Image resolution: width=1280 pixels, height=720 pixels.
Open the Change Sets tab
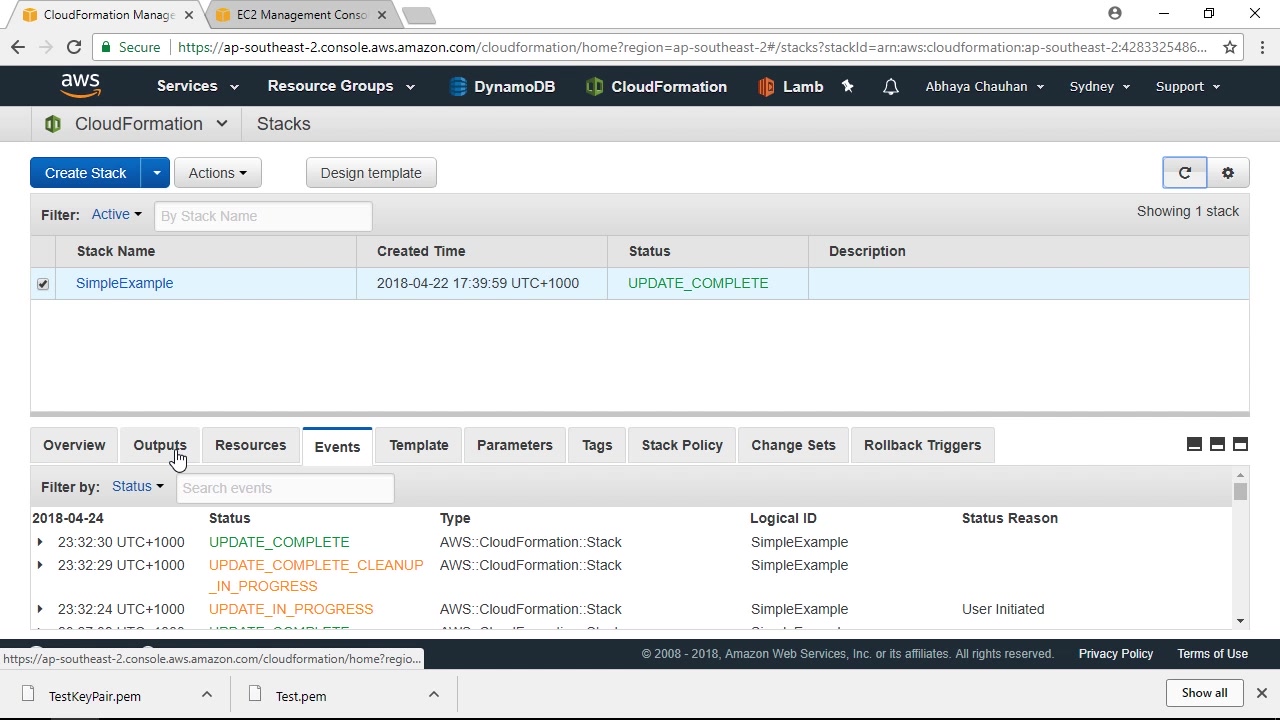coord(793,446)
